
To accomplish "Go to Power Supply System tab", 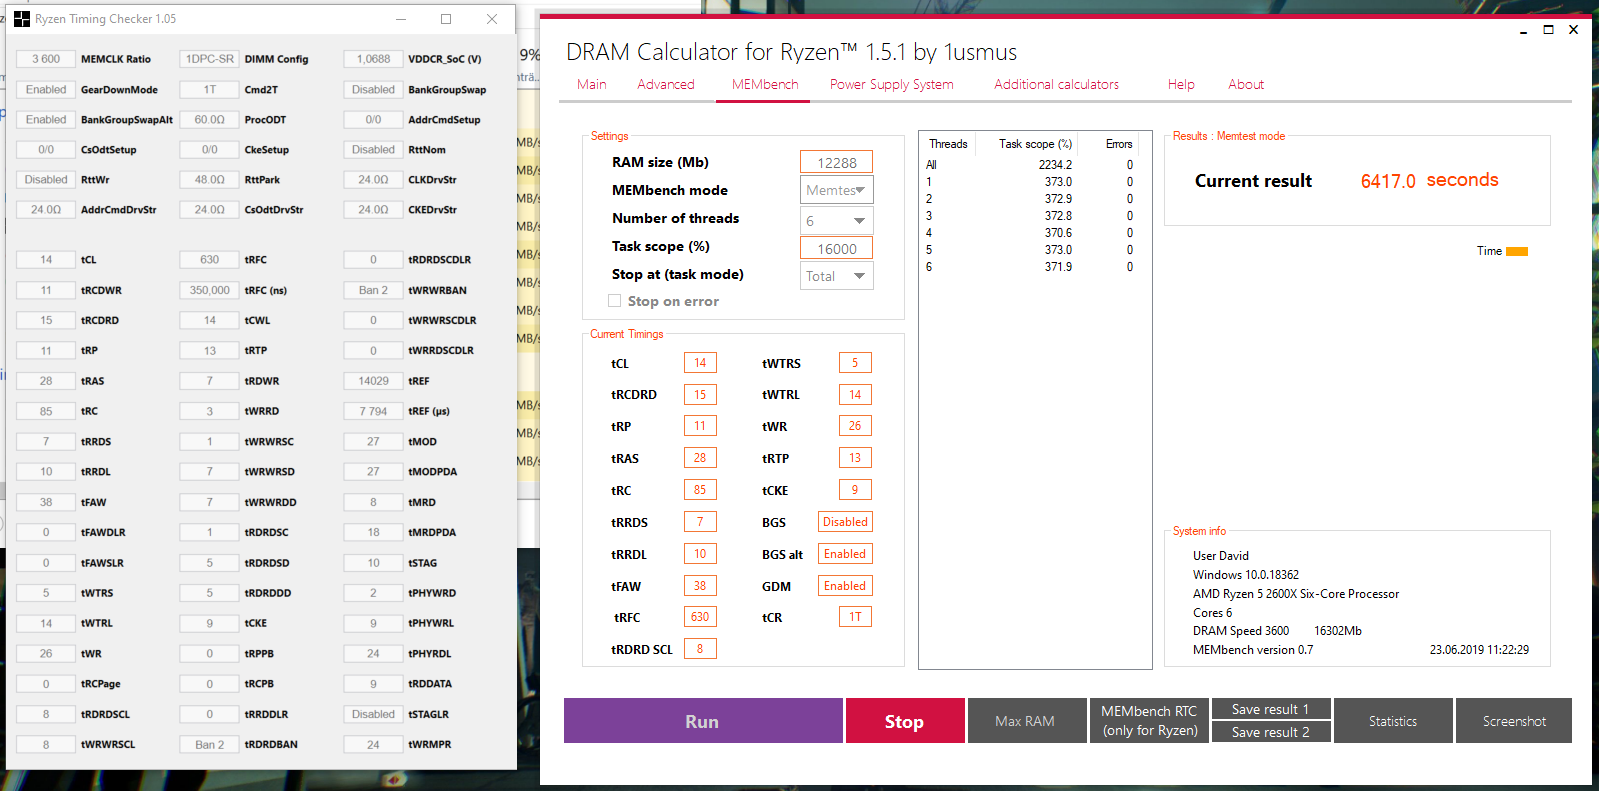I will 892,85.
